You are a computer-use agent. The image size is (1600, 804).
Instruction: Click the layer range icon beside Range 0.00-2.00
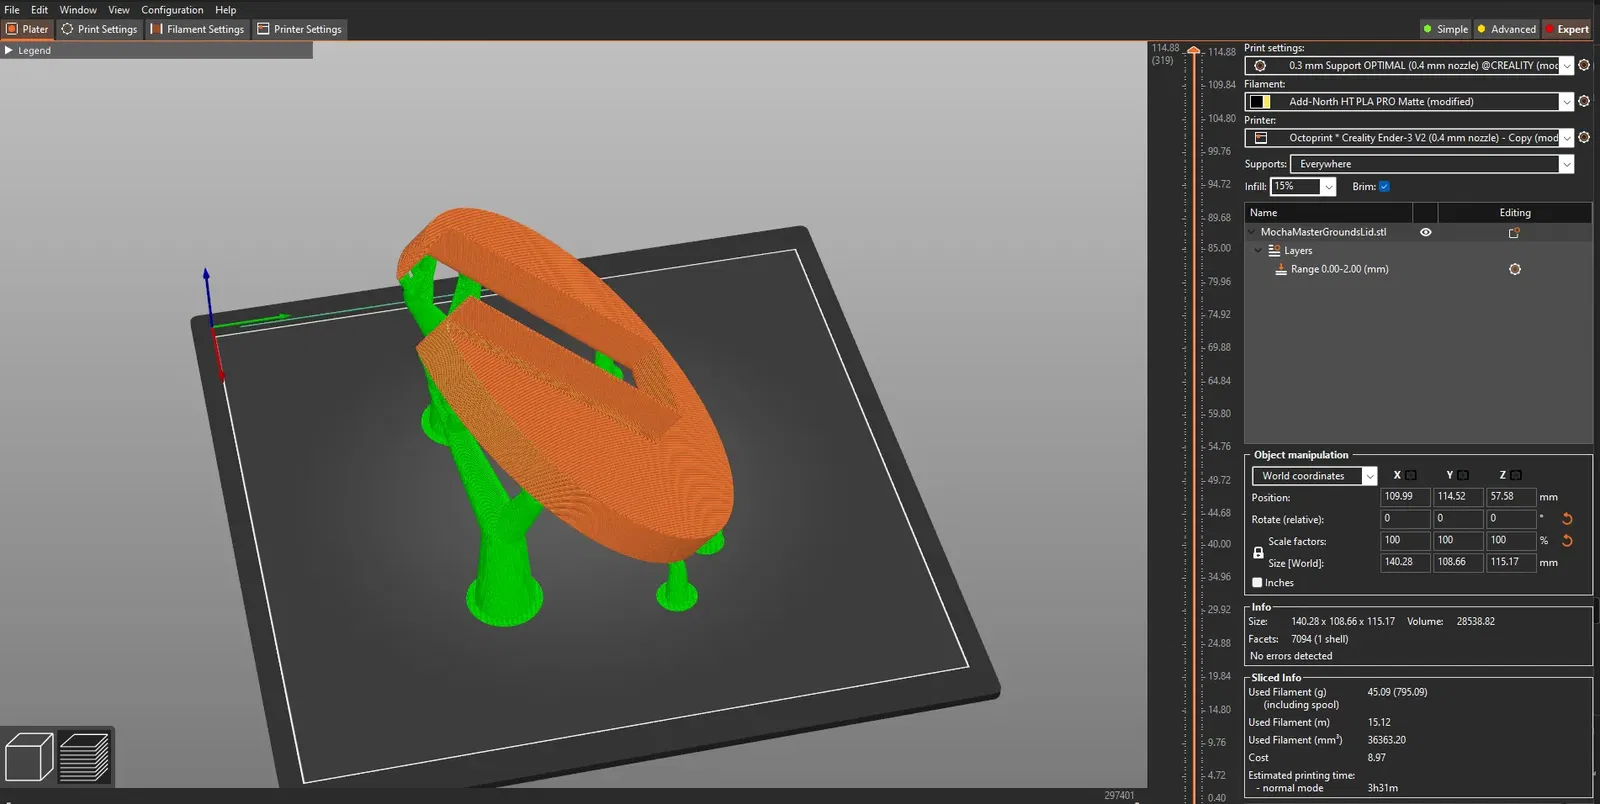tap(1281, 269)
